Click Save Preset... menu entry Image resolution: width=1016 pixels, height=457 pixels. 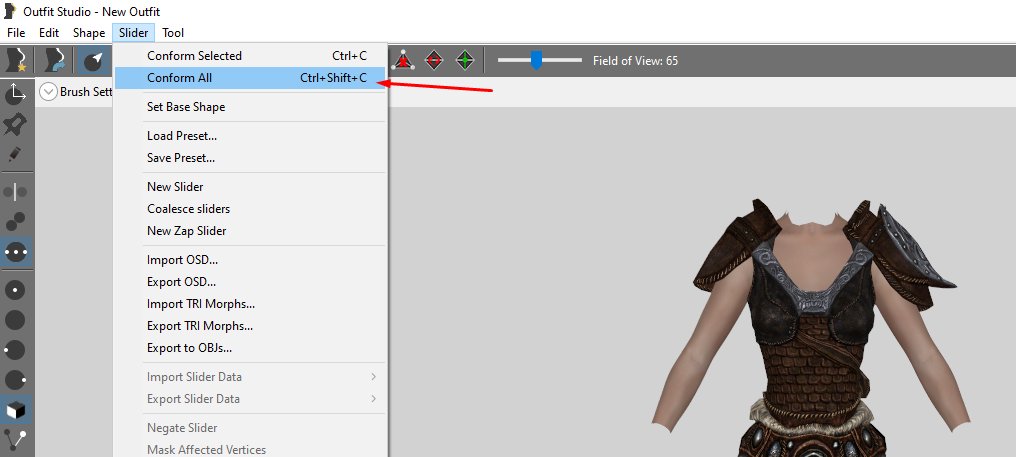(250, 158)
